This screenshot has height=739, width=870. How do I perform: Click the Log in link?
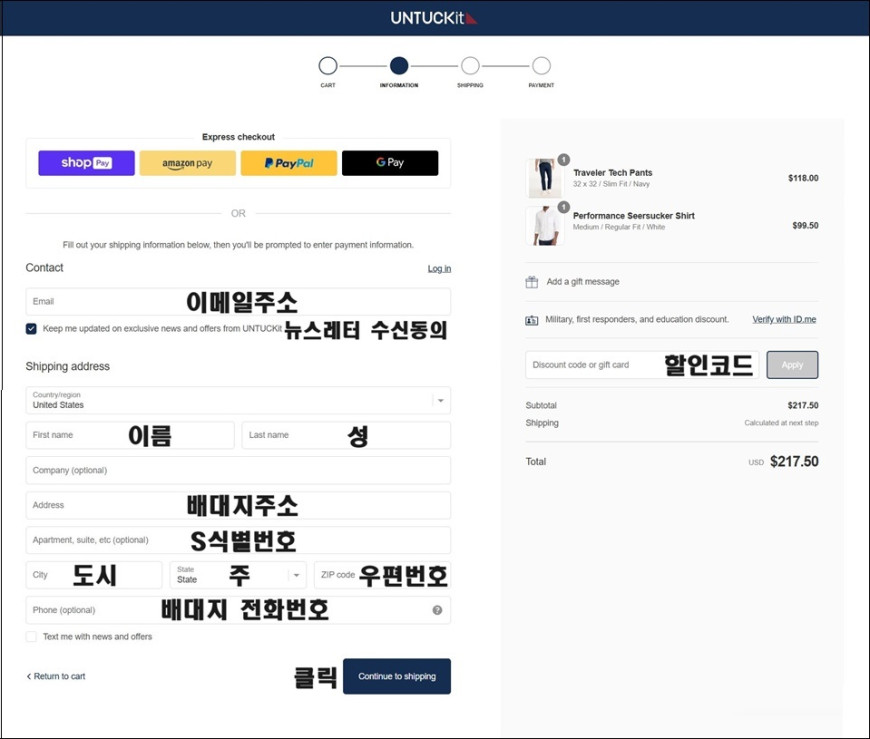(439, 269)
